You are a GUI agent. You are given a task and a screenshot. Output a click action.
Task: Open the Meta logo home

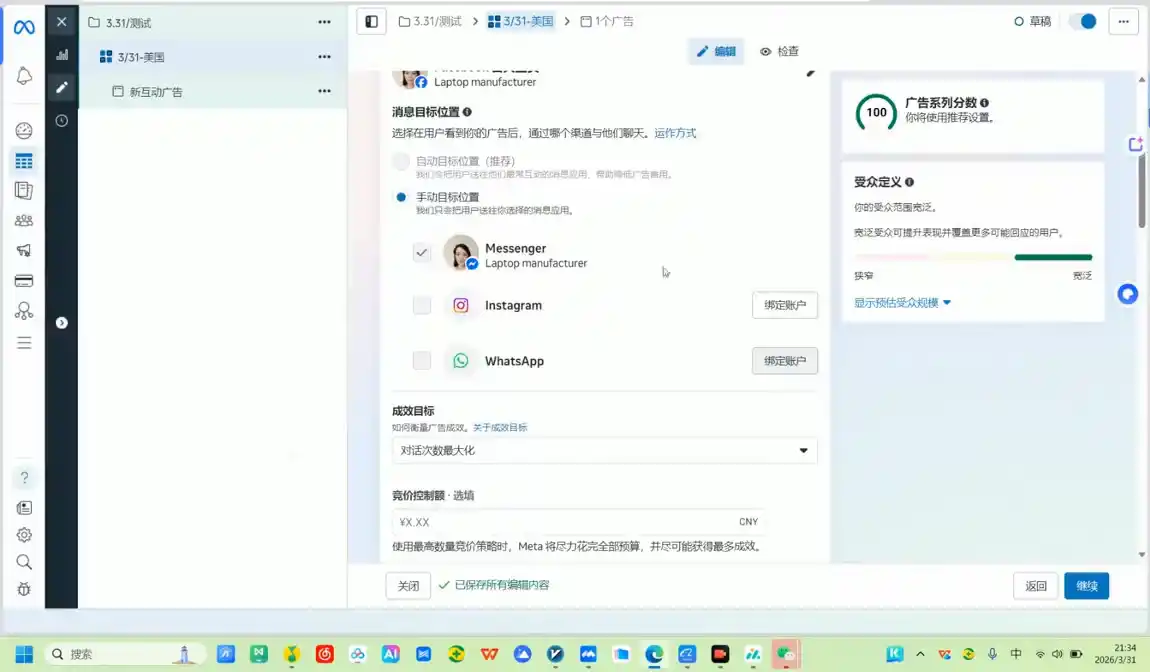pyautogui.click(x=24, y=27)
